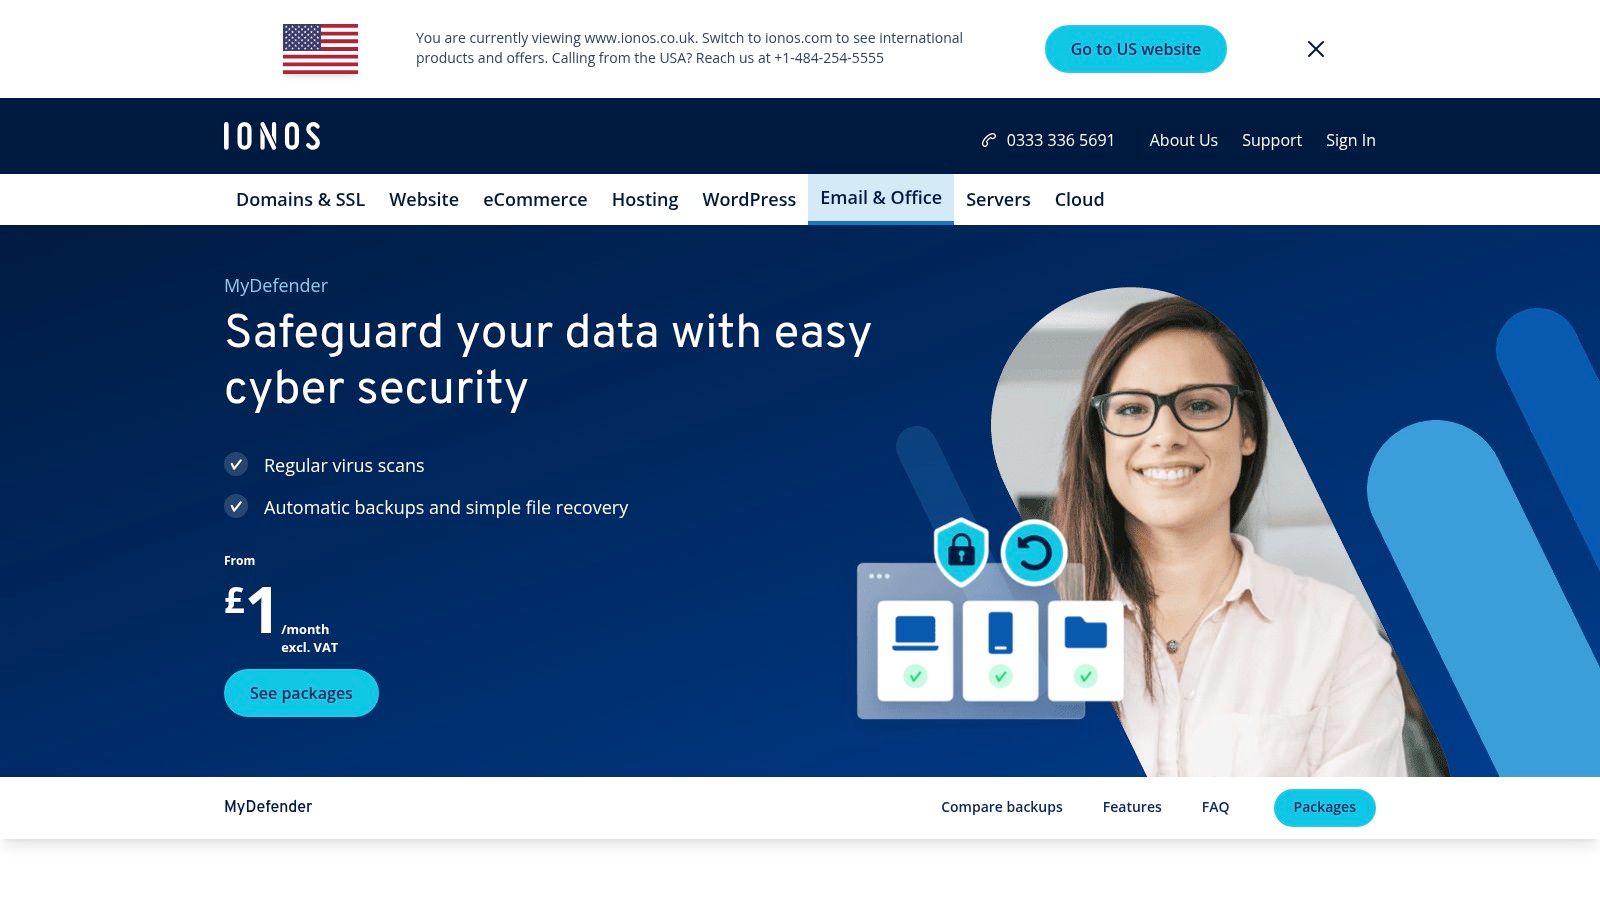Click the See packages button
The width and height of the screenshot is (1600, 900).
(x=301, y=693)
